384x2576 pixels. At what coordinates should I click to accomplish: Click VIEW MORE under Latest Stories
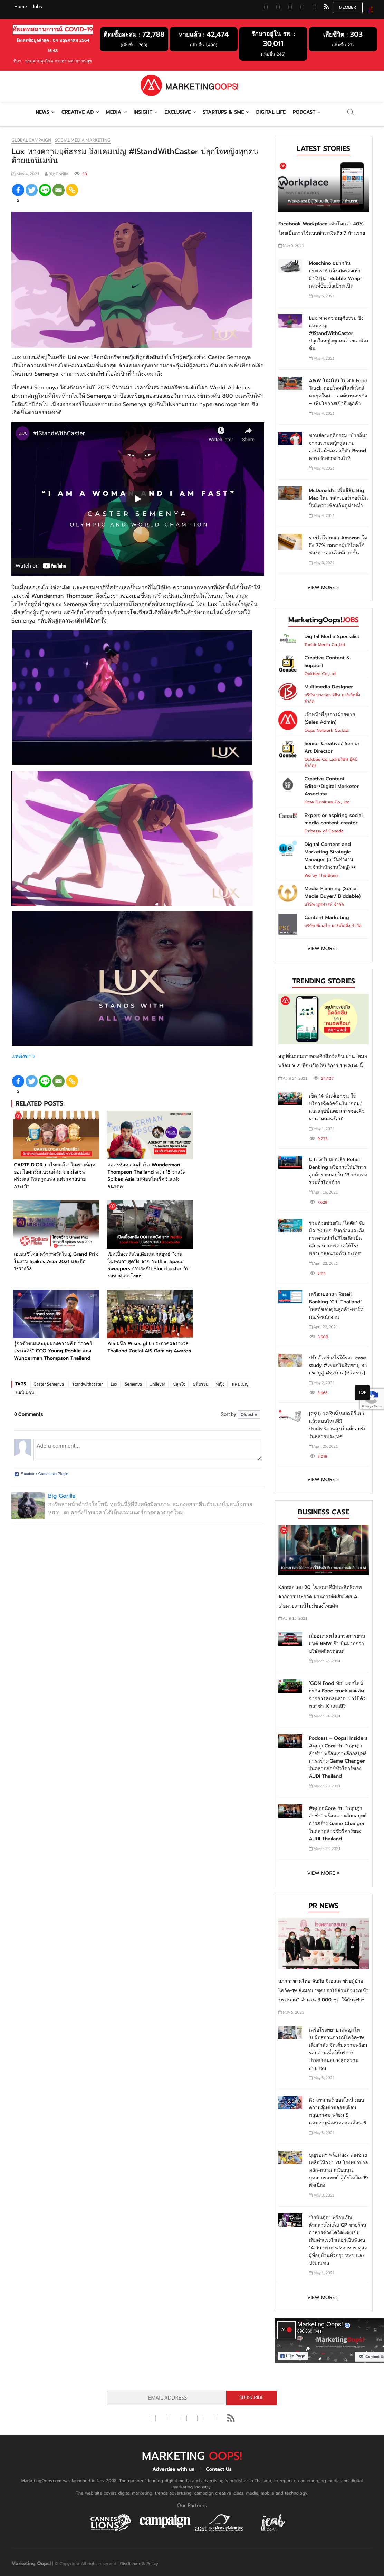click(323, 587)
